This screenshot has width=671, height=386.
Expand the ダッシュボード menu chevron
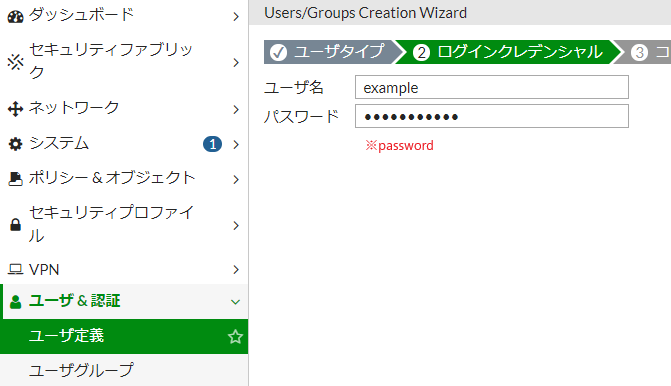236,17
